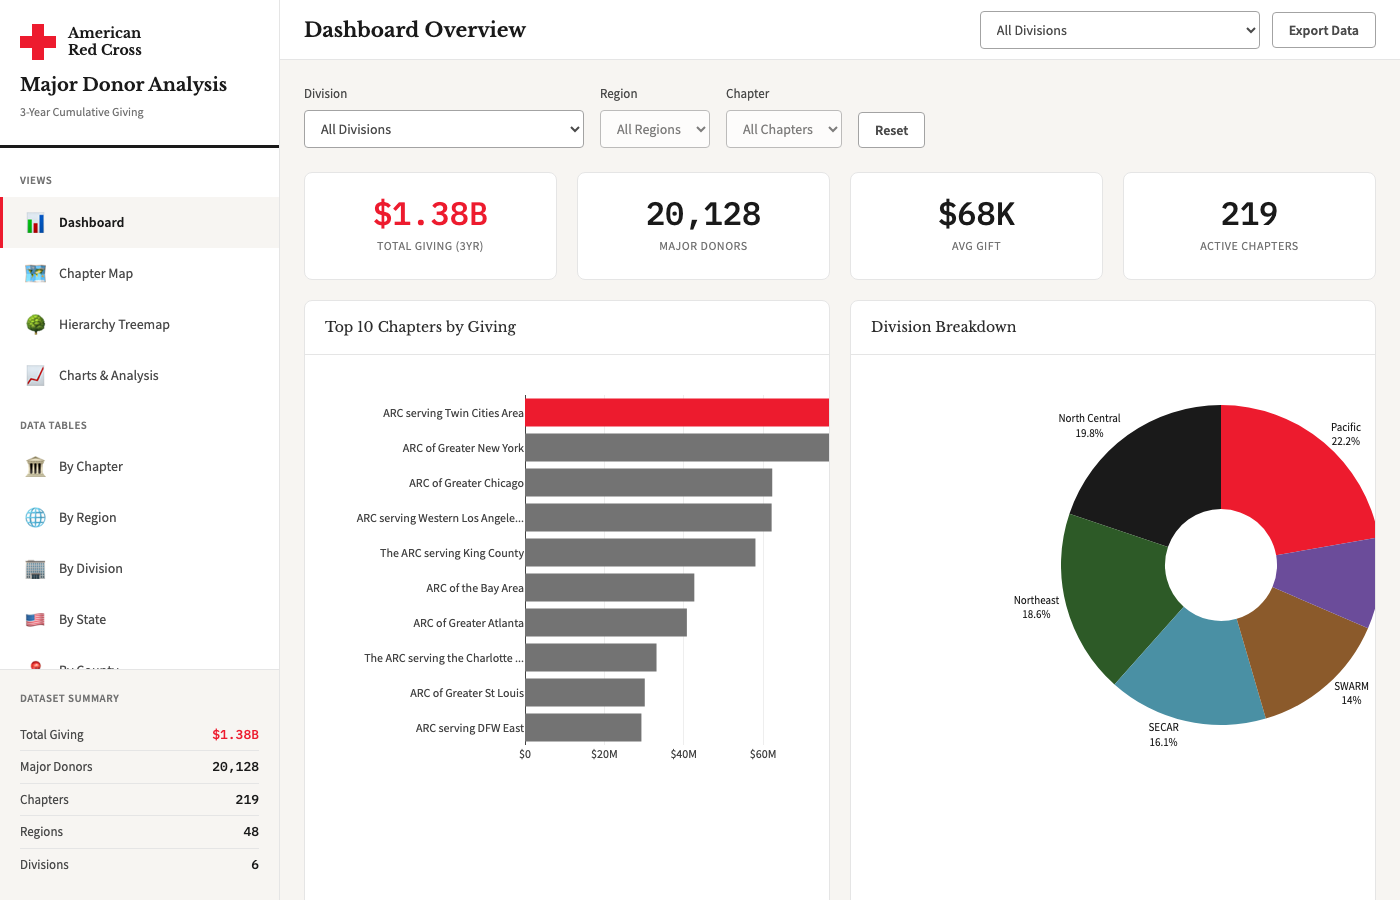Open the By Region data table
The width and height of the screenshot is (1400, 900).
click(140, 518)
